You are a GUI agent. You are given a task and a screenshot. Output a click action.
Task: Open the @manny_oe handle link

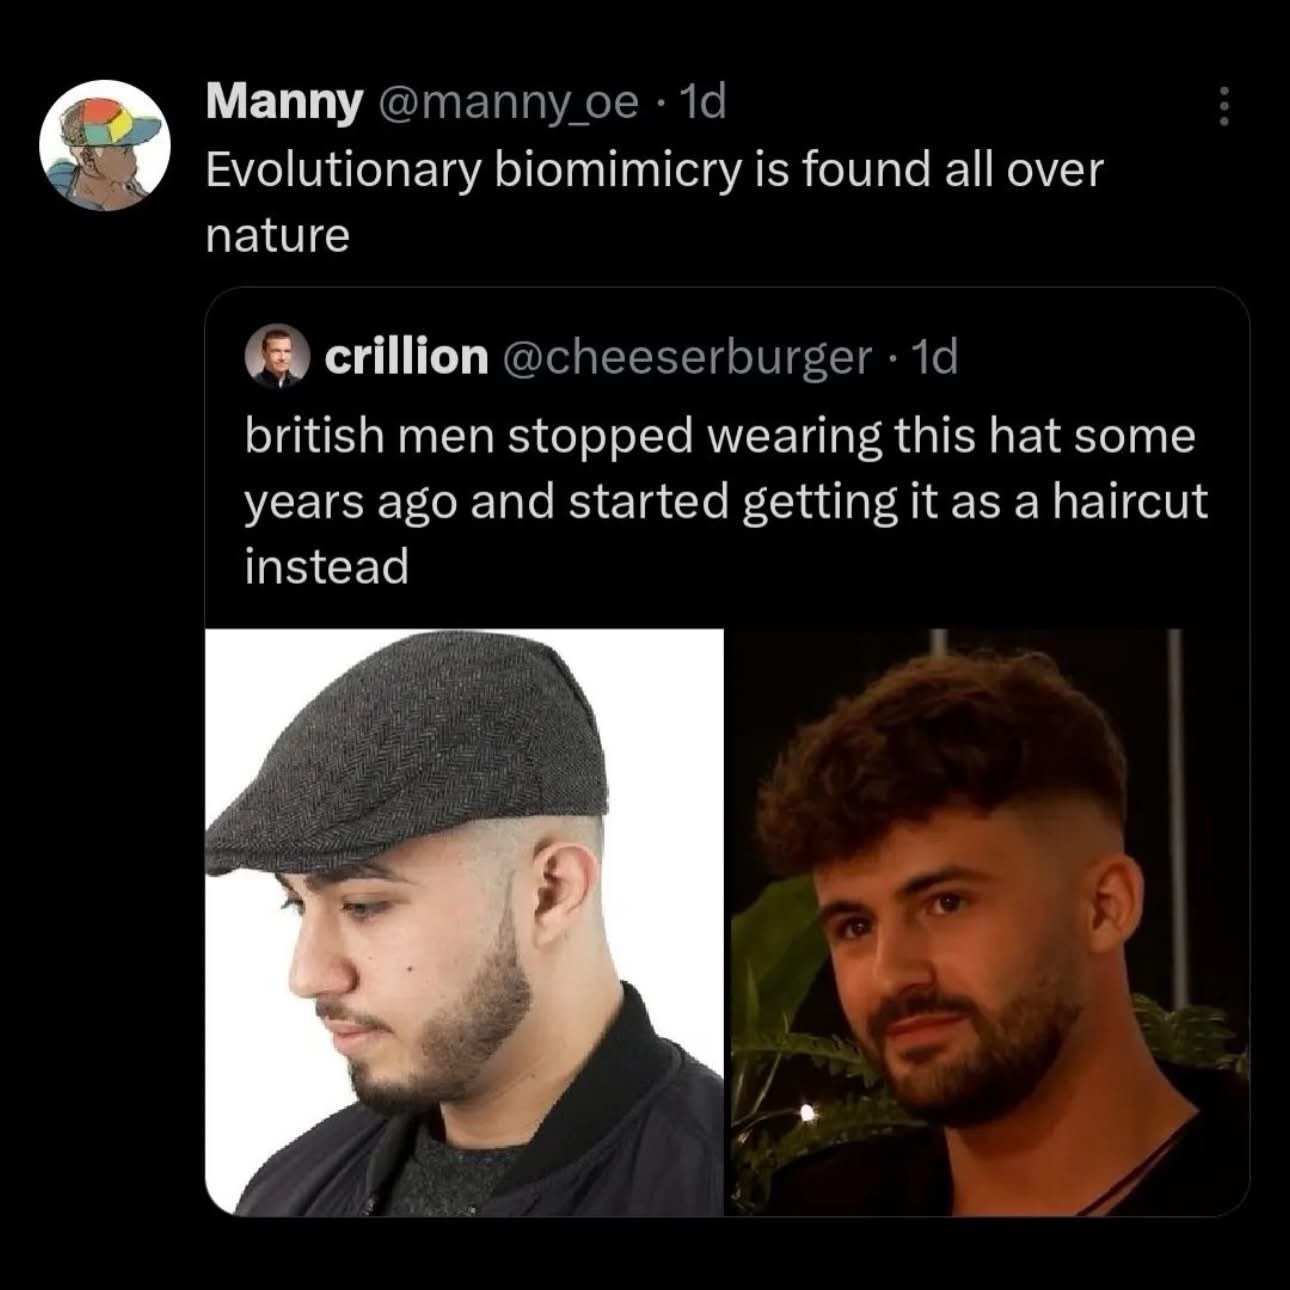point(510,100)
